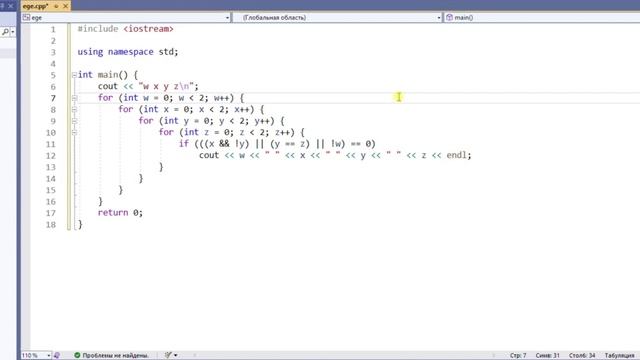This screenshot has width=640, height=360.
Task: Open the ege project scope dropdown
Action: pos(227,18)
